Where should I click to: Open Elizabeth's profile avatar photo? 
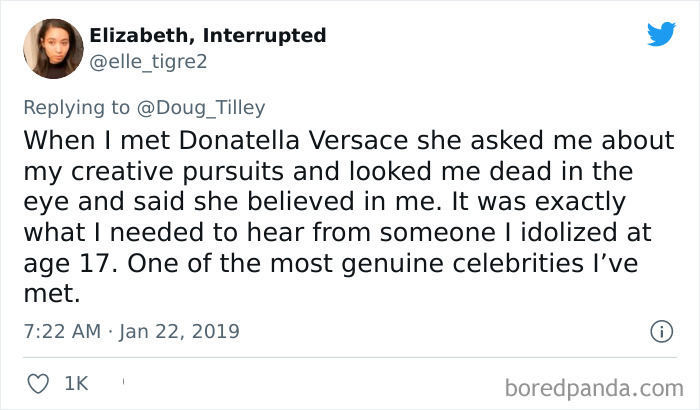pyautogui.click(x=52, y=49)
